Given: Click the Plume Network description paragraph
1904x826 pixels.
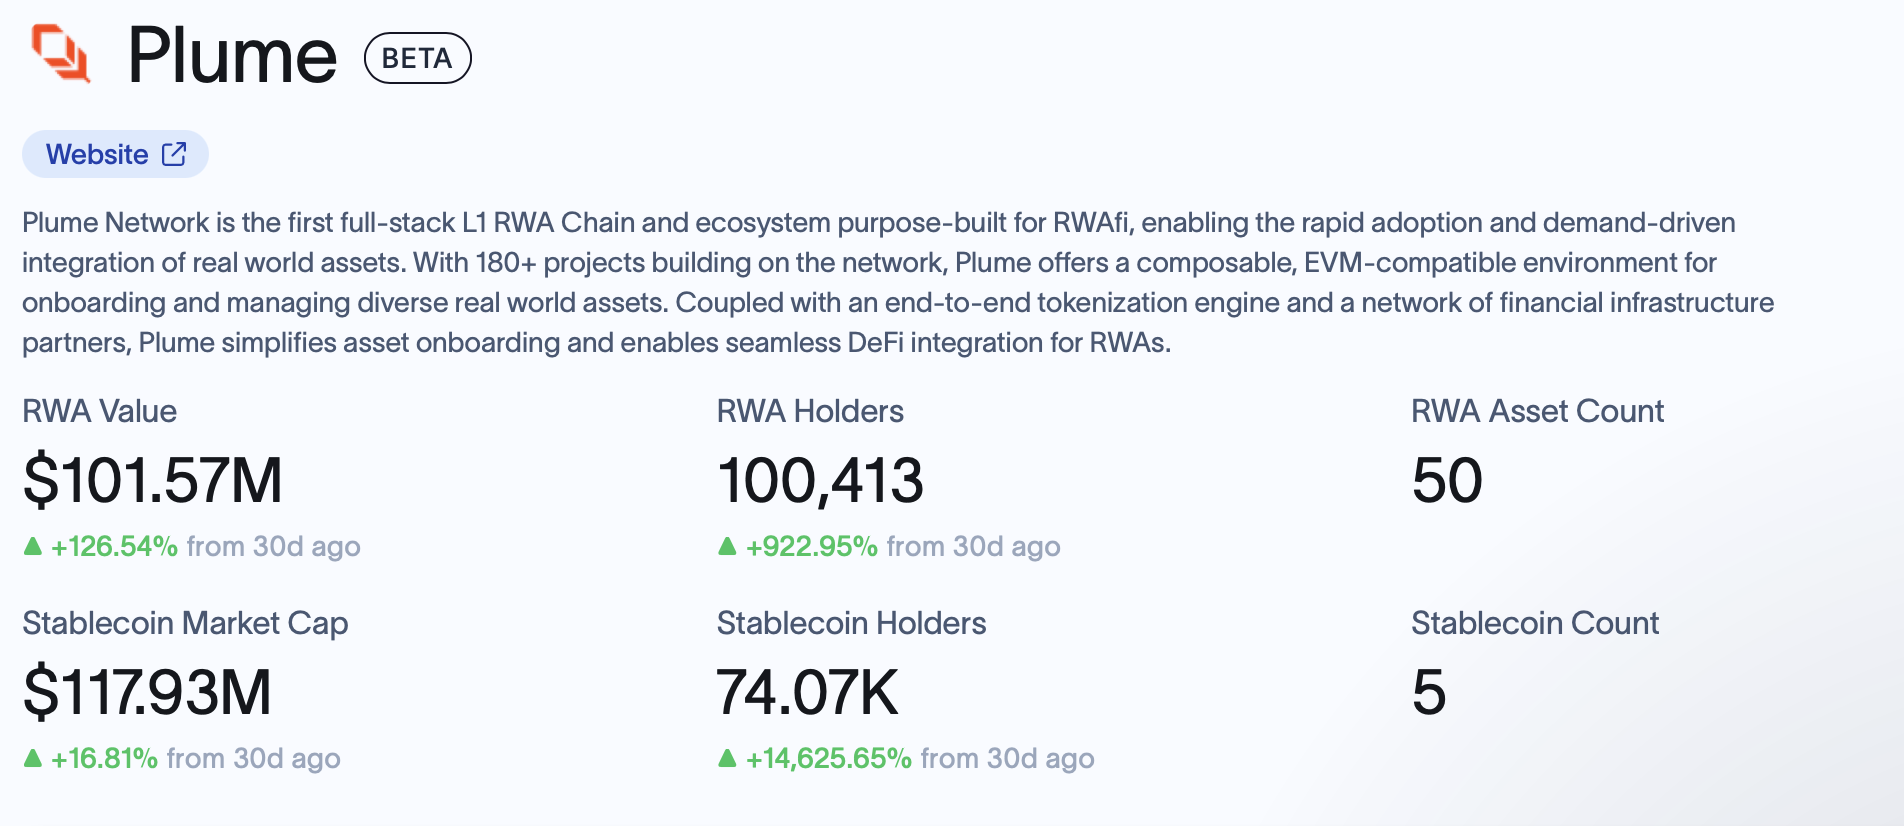Looking at the screenshot, I should tap(898, 282).
